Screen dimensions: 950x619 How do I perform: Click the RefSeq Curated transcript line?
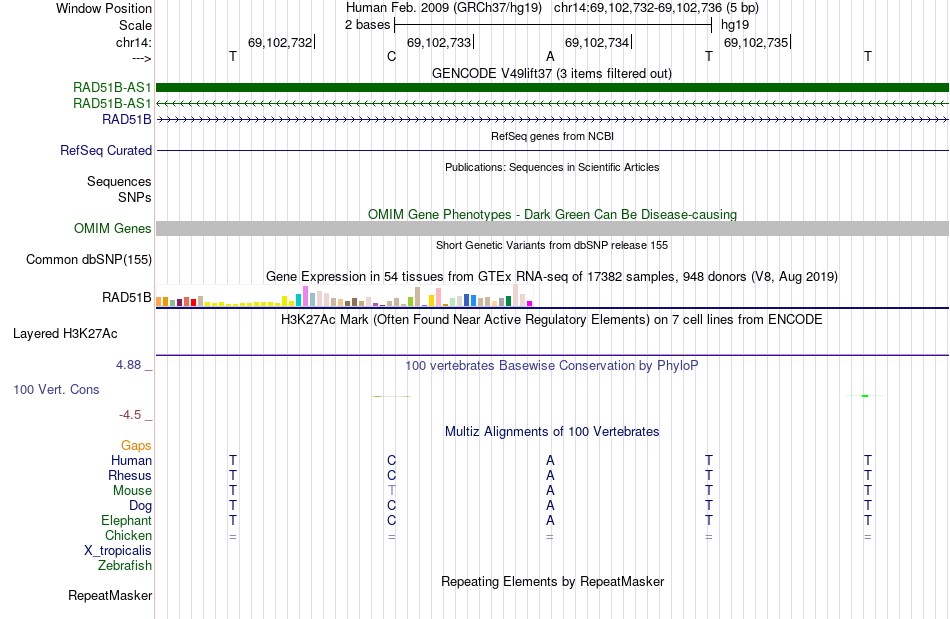click(552, 150)
